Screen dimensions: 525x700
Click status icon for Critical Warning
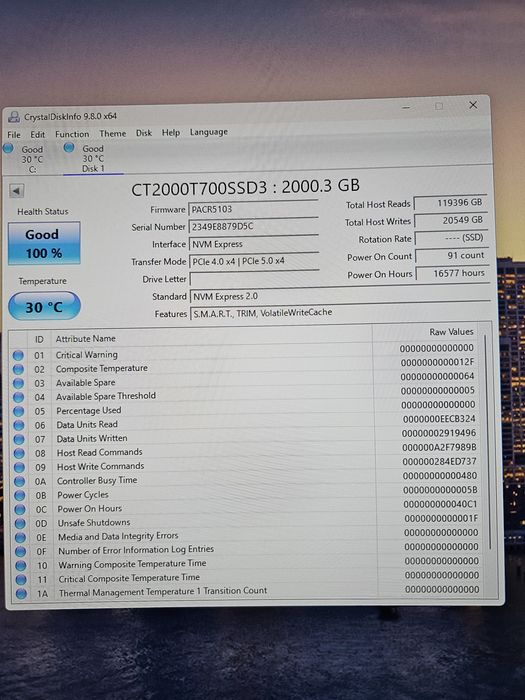pos(18,355)
